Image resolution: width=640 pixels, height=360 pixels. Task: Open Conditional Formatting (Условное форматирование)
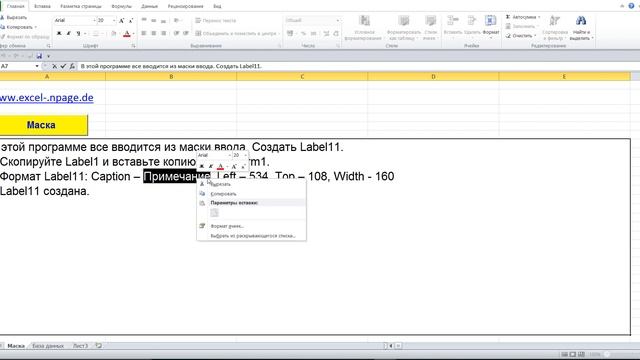coord(364,28)
